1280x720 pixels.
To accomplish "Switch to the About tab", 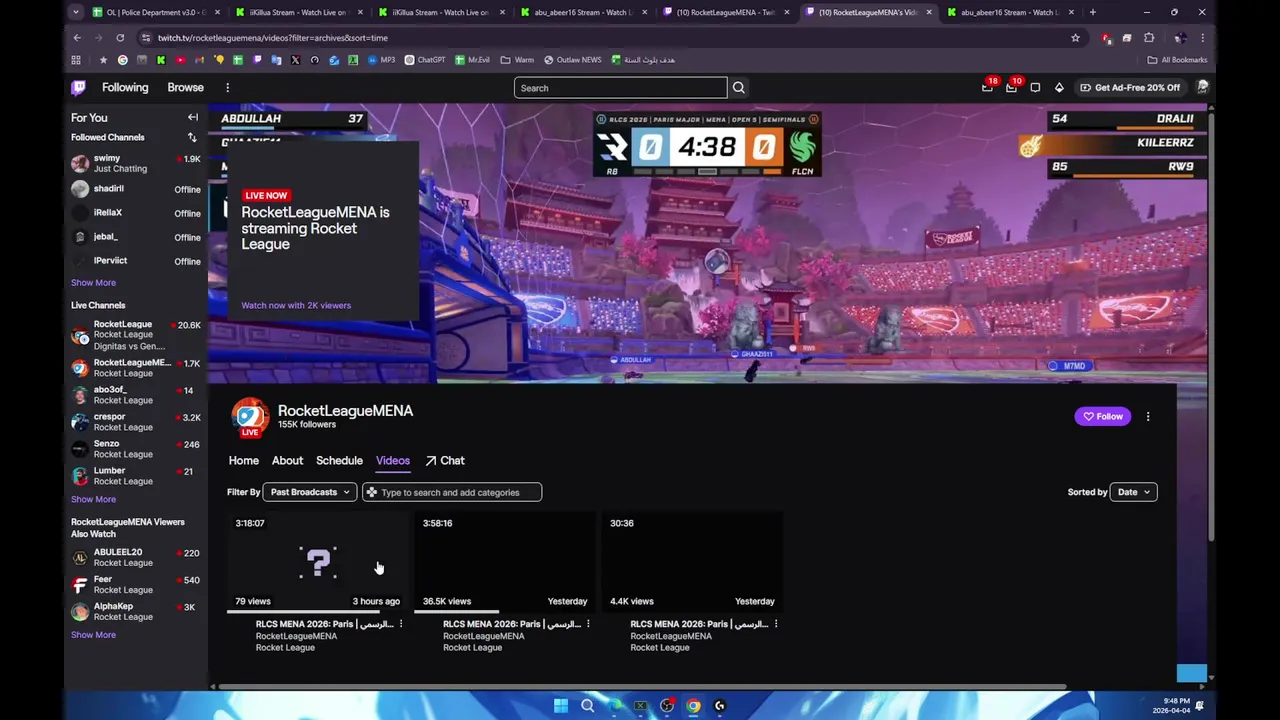I will (x=287, y=461).
